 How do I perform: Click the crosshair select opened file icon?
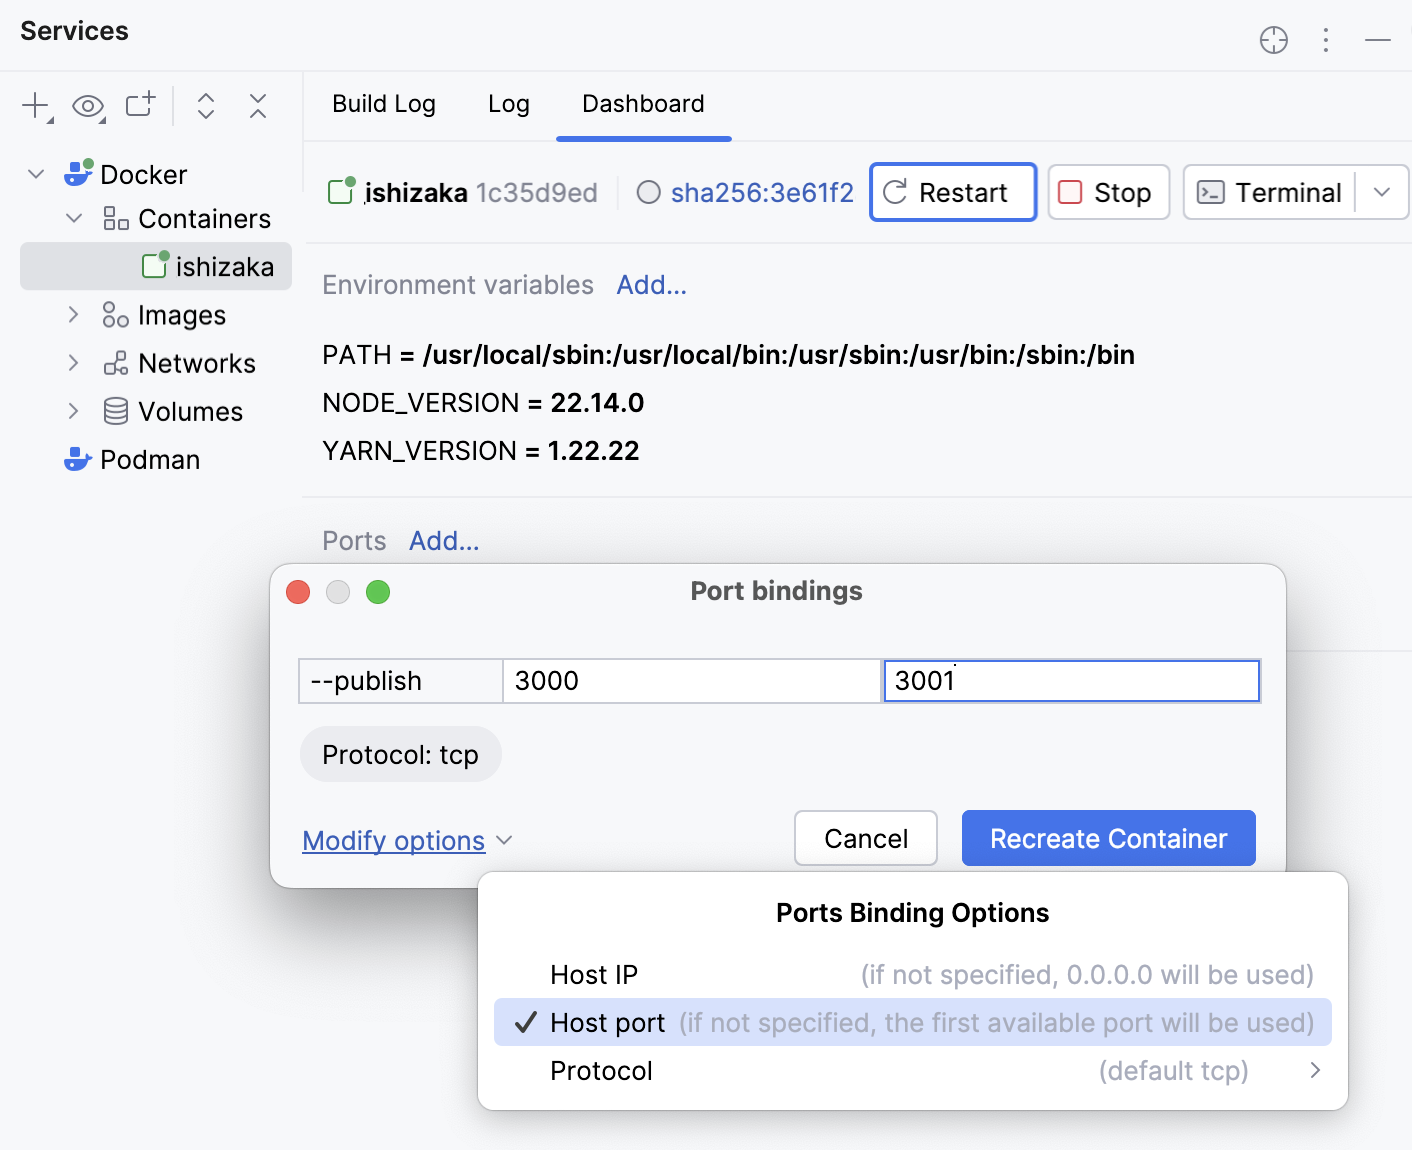click(x=1273, y=40)
